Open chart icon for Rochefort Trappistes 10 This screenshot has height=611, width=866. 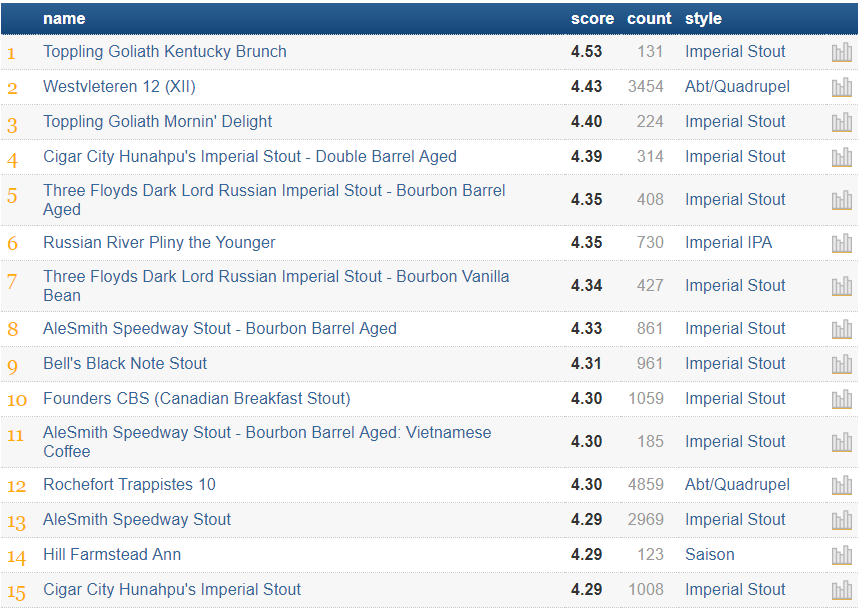click(842, 485)
